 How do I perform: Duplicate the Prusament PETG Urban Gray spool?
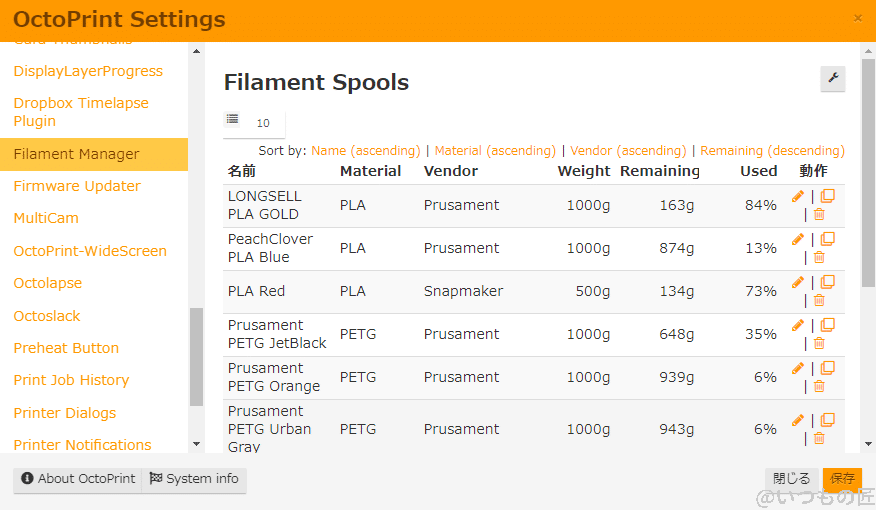[x=827, y=421]
